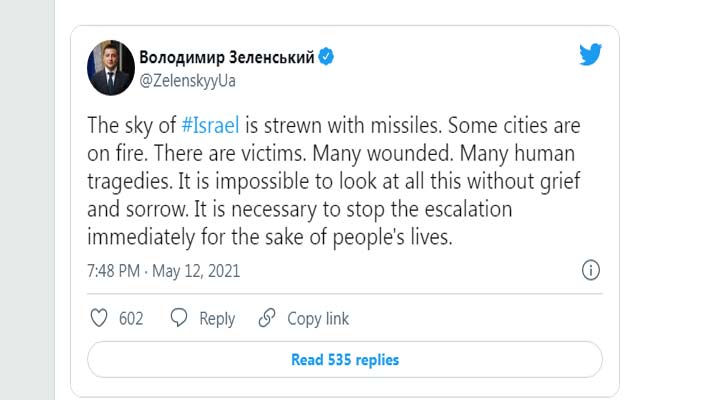Click the chain link icon
Screen dimensions: 725x400
(266, 318)
